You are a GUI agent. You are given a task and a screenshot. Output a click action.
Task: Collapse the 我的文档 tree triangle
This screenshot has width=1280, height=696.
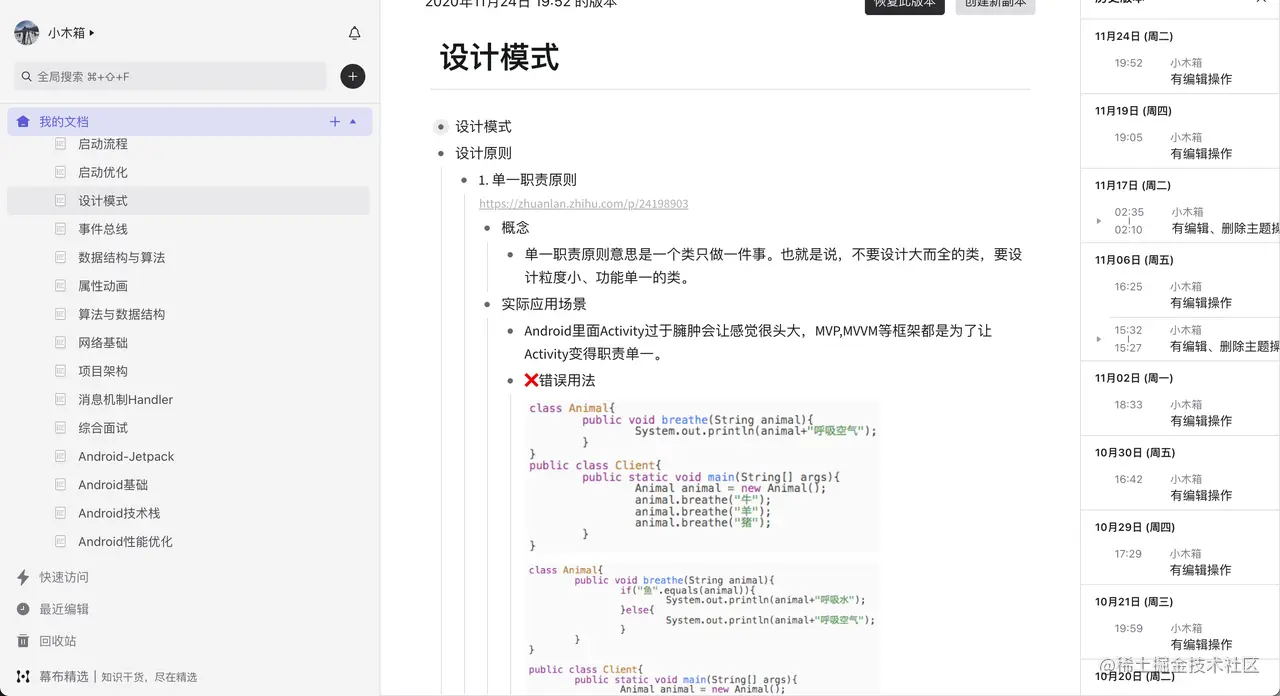(x=353, y=122)
